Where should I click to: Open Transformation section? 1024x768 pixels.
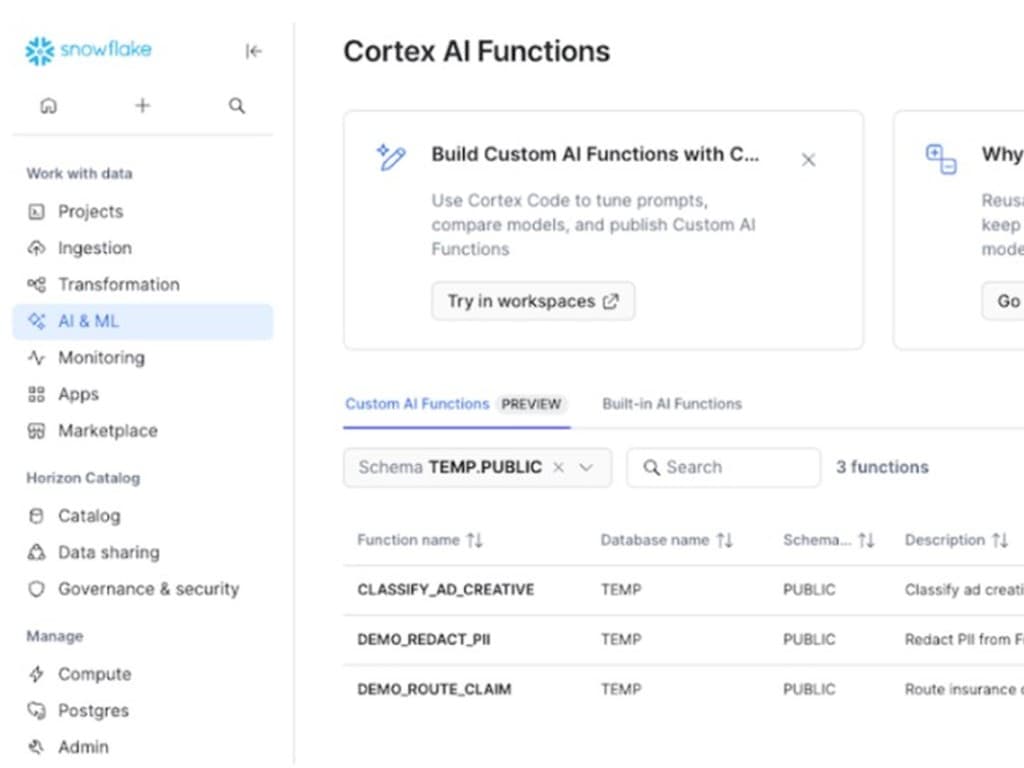(142, 285)
